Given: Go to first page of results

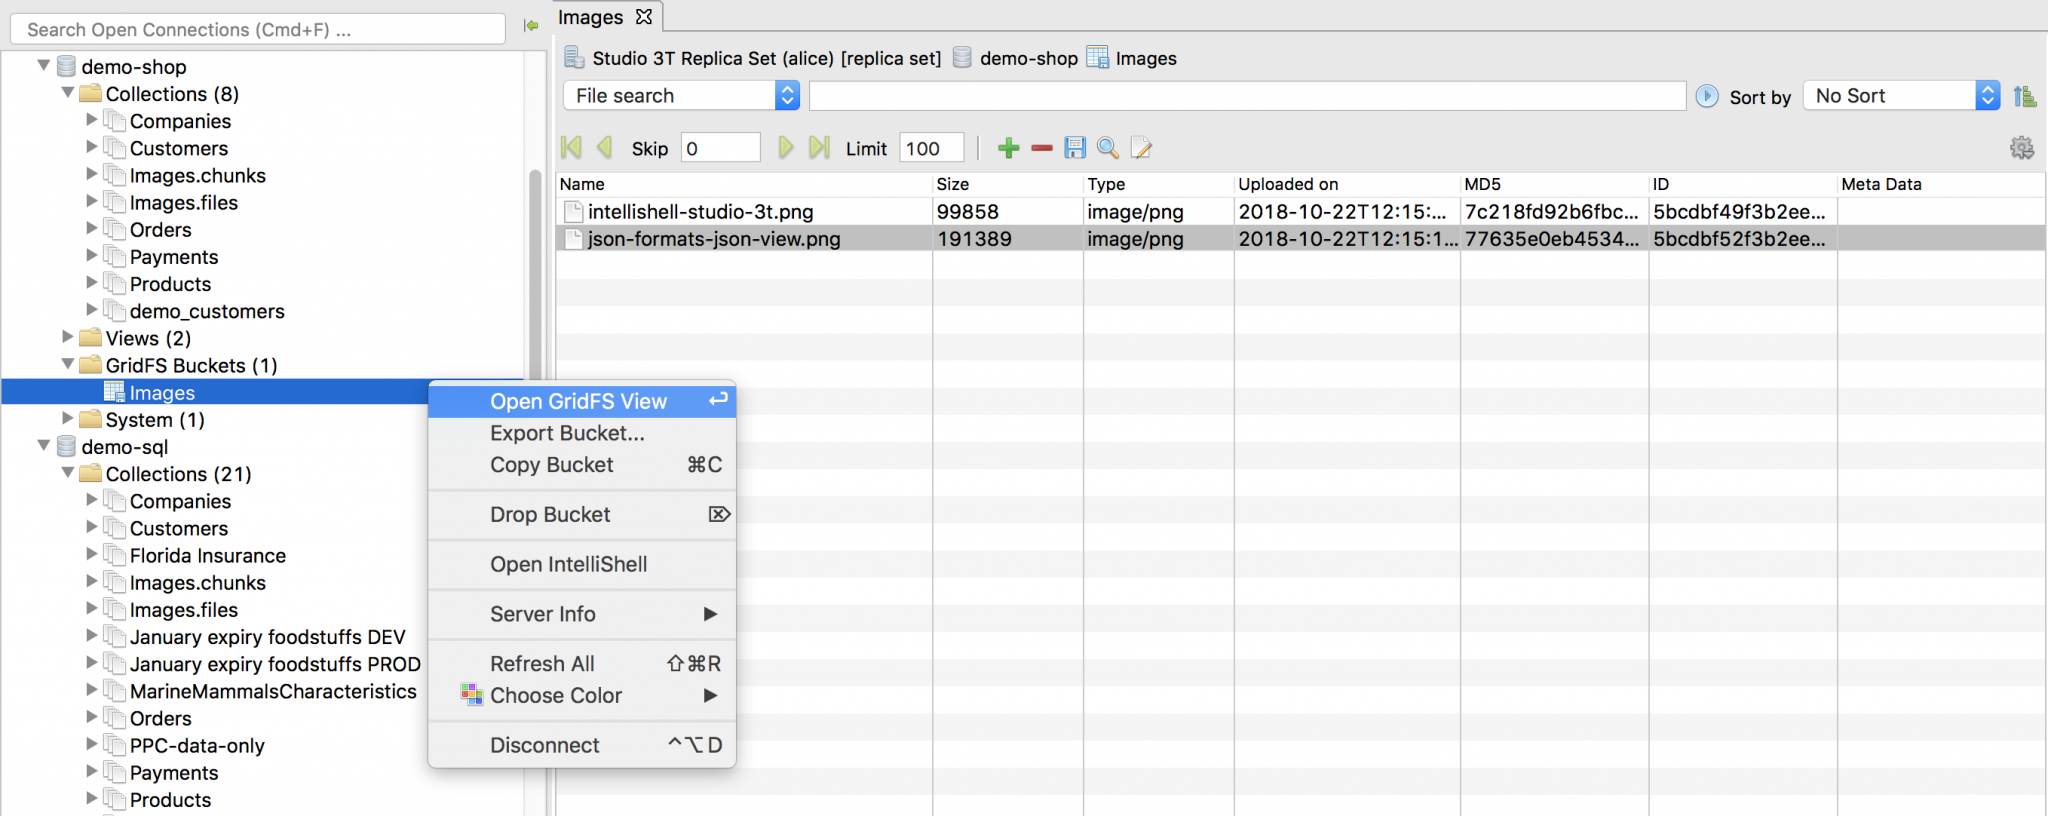Looking at the screenshot, I should pyautogui.click(x=571, y=148).
